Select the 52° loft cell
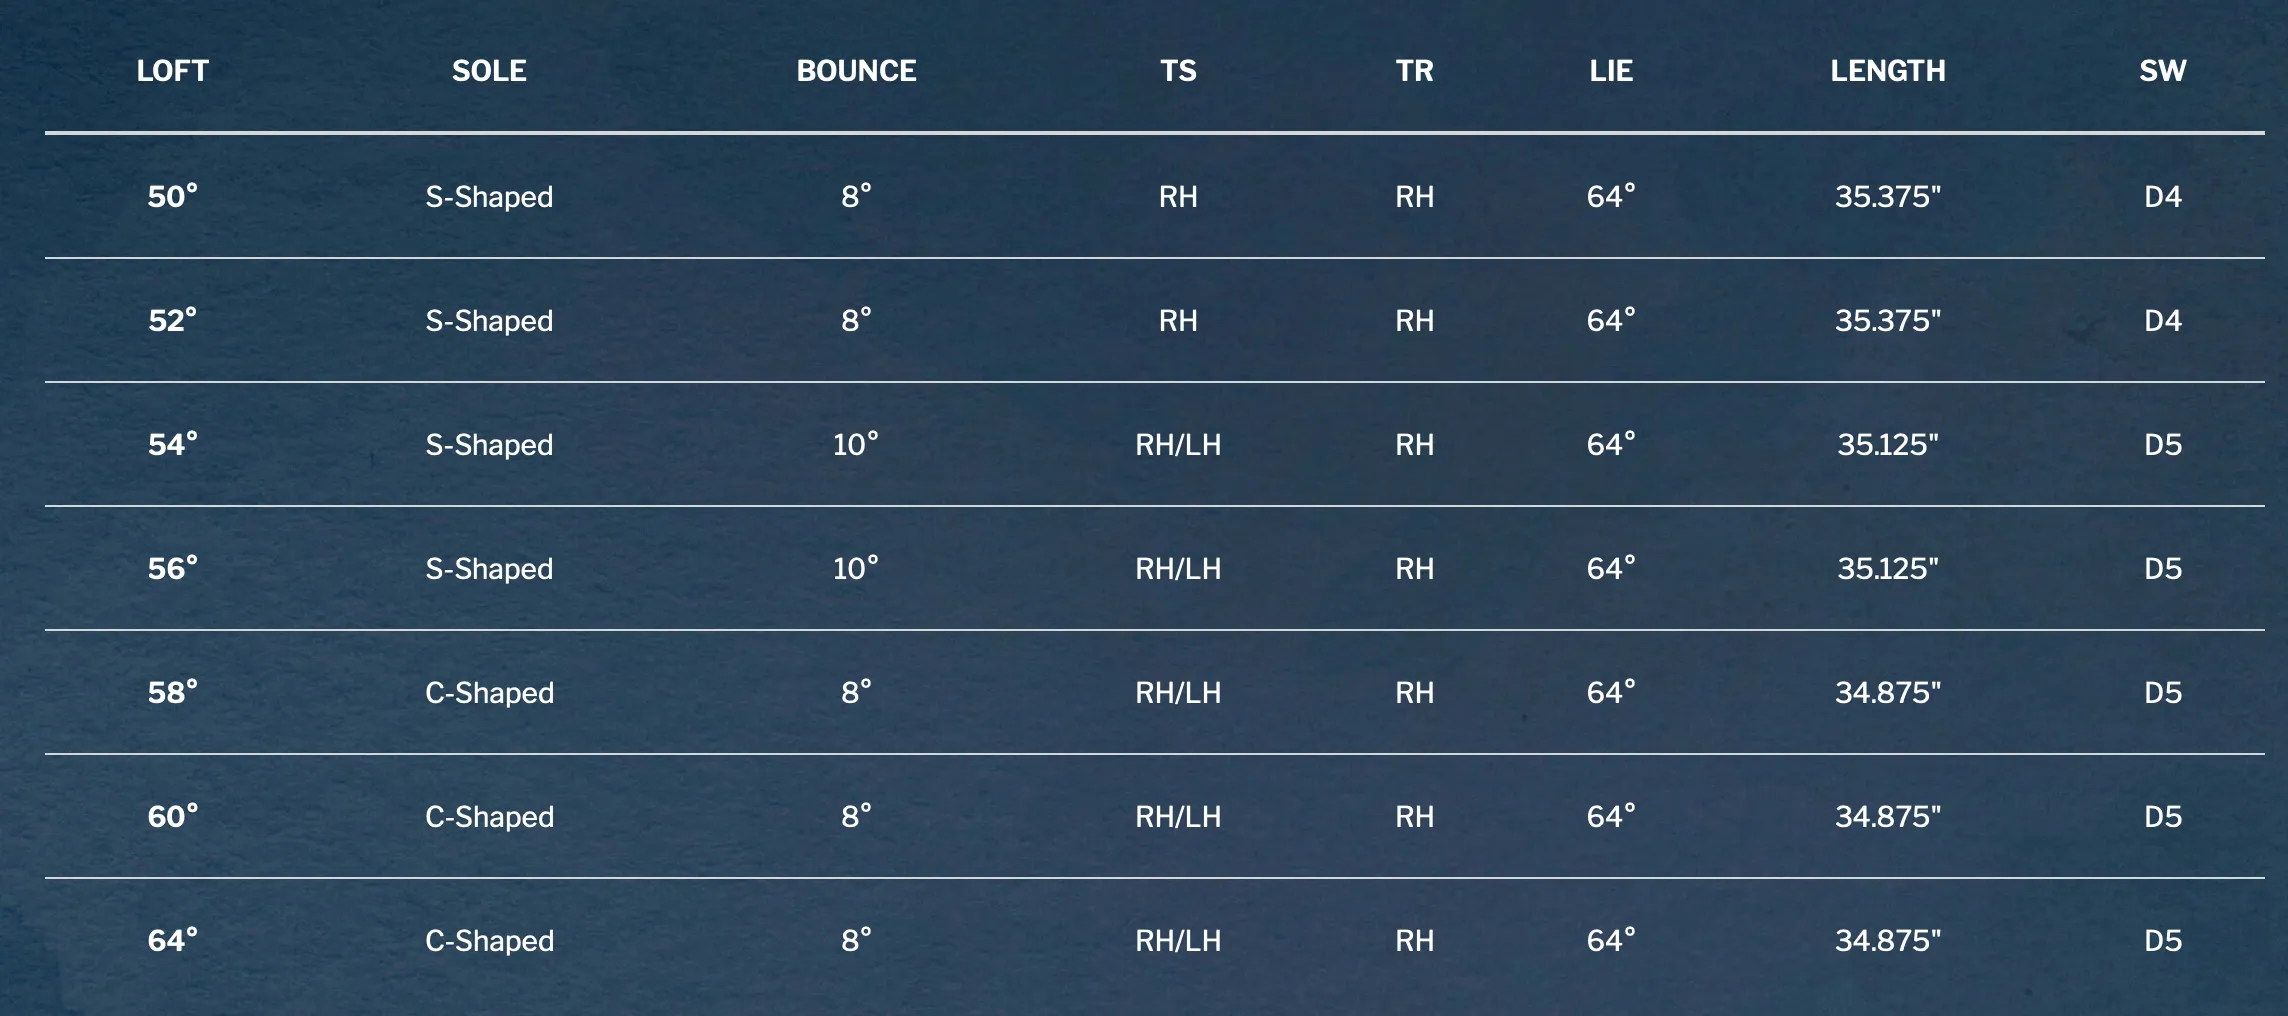2288x1016 pixels. coord(173,320)
